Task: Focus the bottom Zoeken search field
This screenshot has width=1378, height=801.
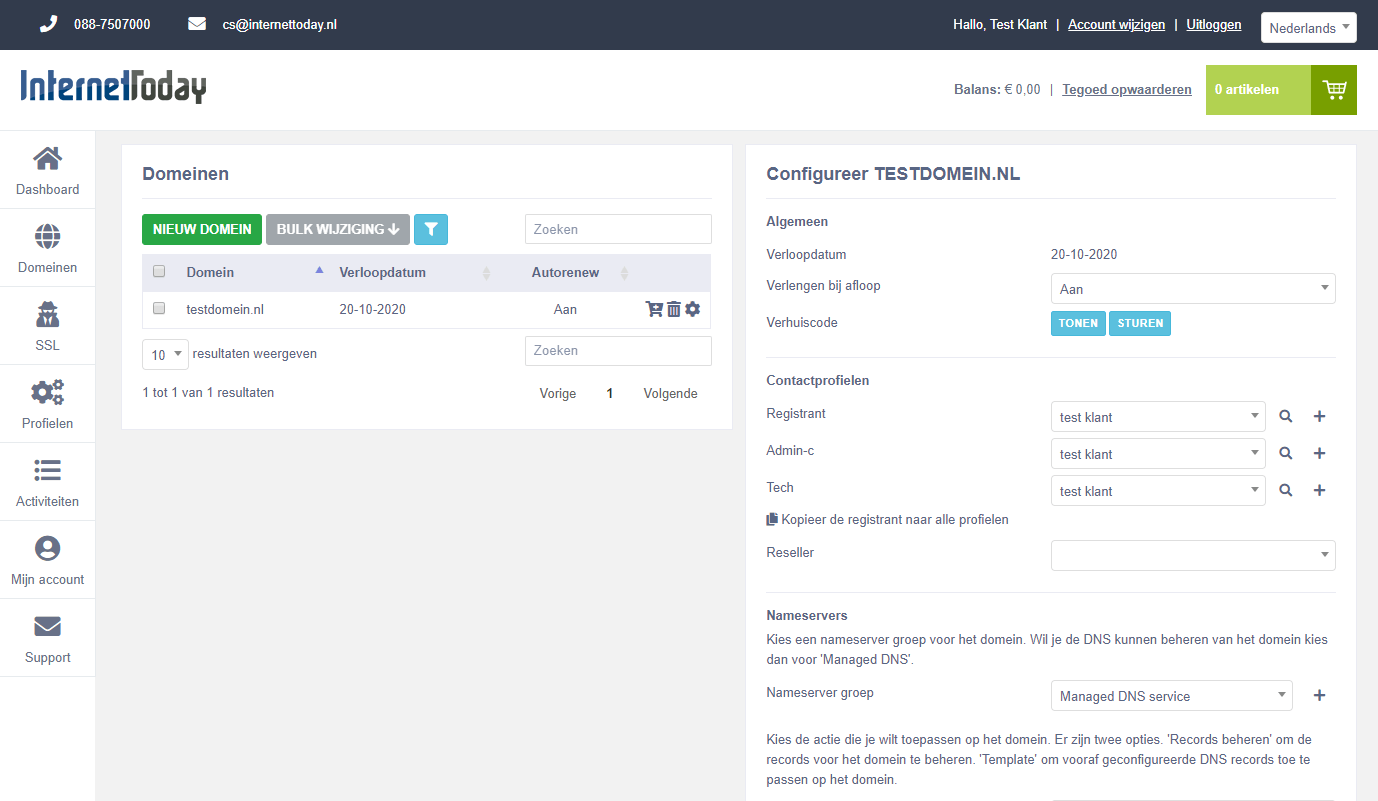Action: [618, 351]
